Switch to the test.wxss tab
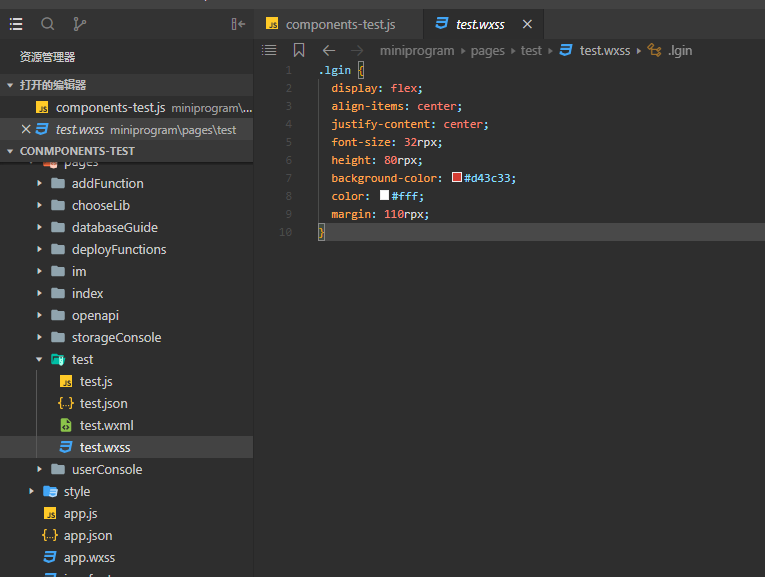The image size is (765, 577). (x=483, y=24)
